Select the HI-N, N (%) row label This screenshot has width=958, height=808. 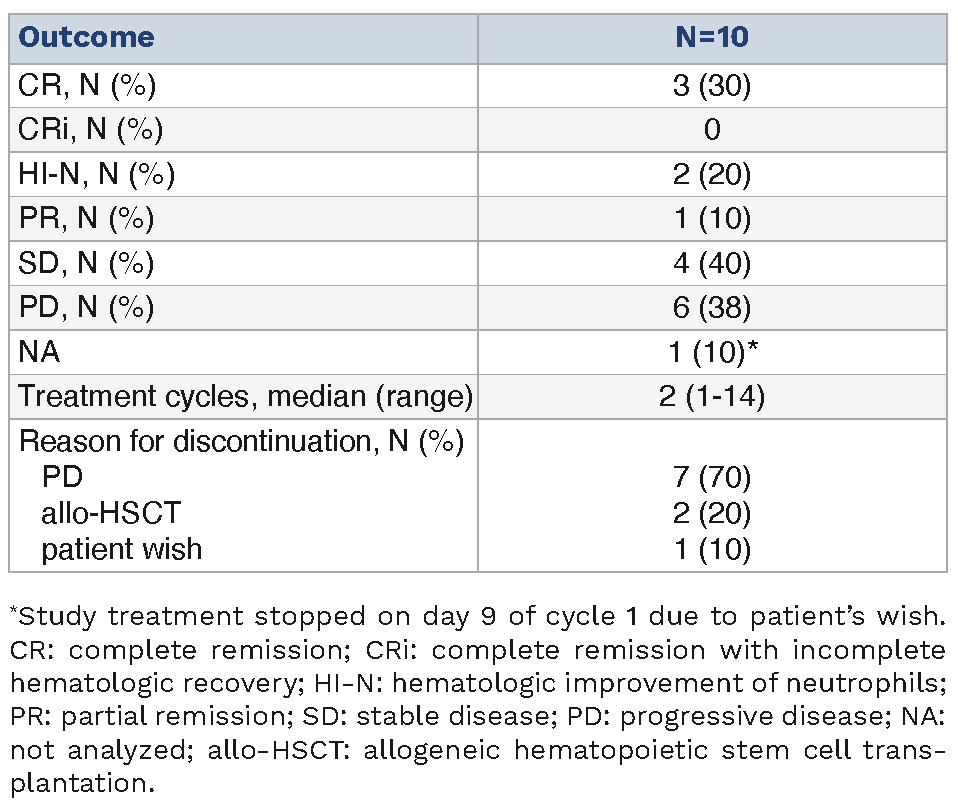[96, 175]
